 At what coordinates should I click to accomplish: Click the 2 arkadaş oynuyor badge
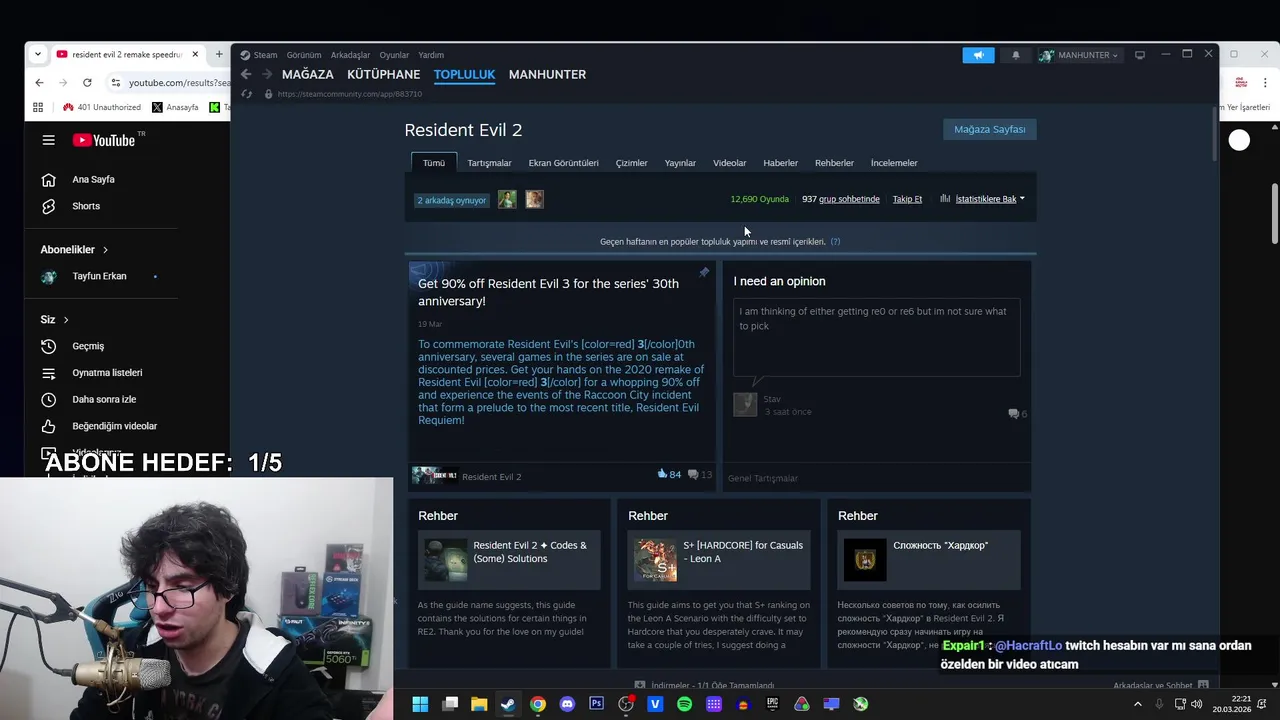click(451, 200)
